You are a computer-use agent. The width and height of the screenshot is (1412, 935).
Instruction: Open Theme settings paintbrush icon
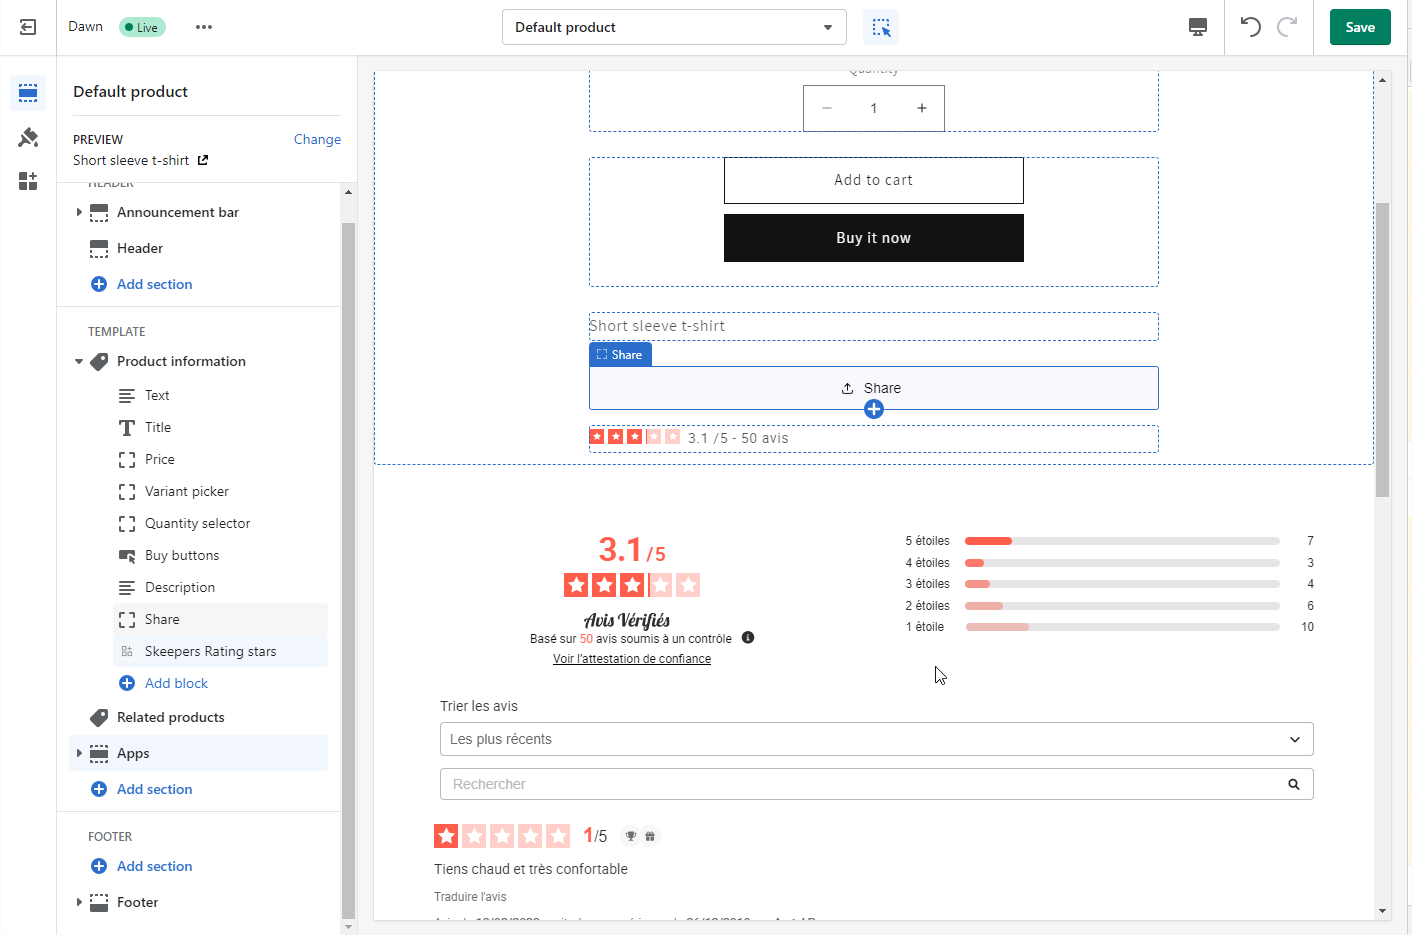28,137
